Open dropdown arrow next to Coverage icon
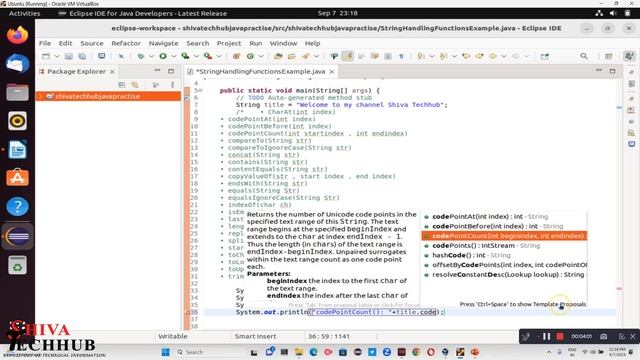640x360 pixels. click(196, 56)
